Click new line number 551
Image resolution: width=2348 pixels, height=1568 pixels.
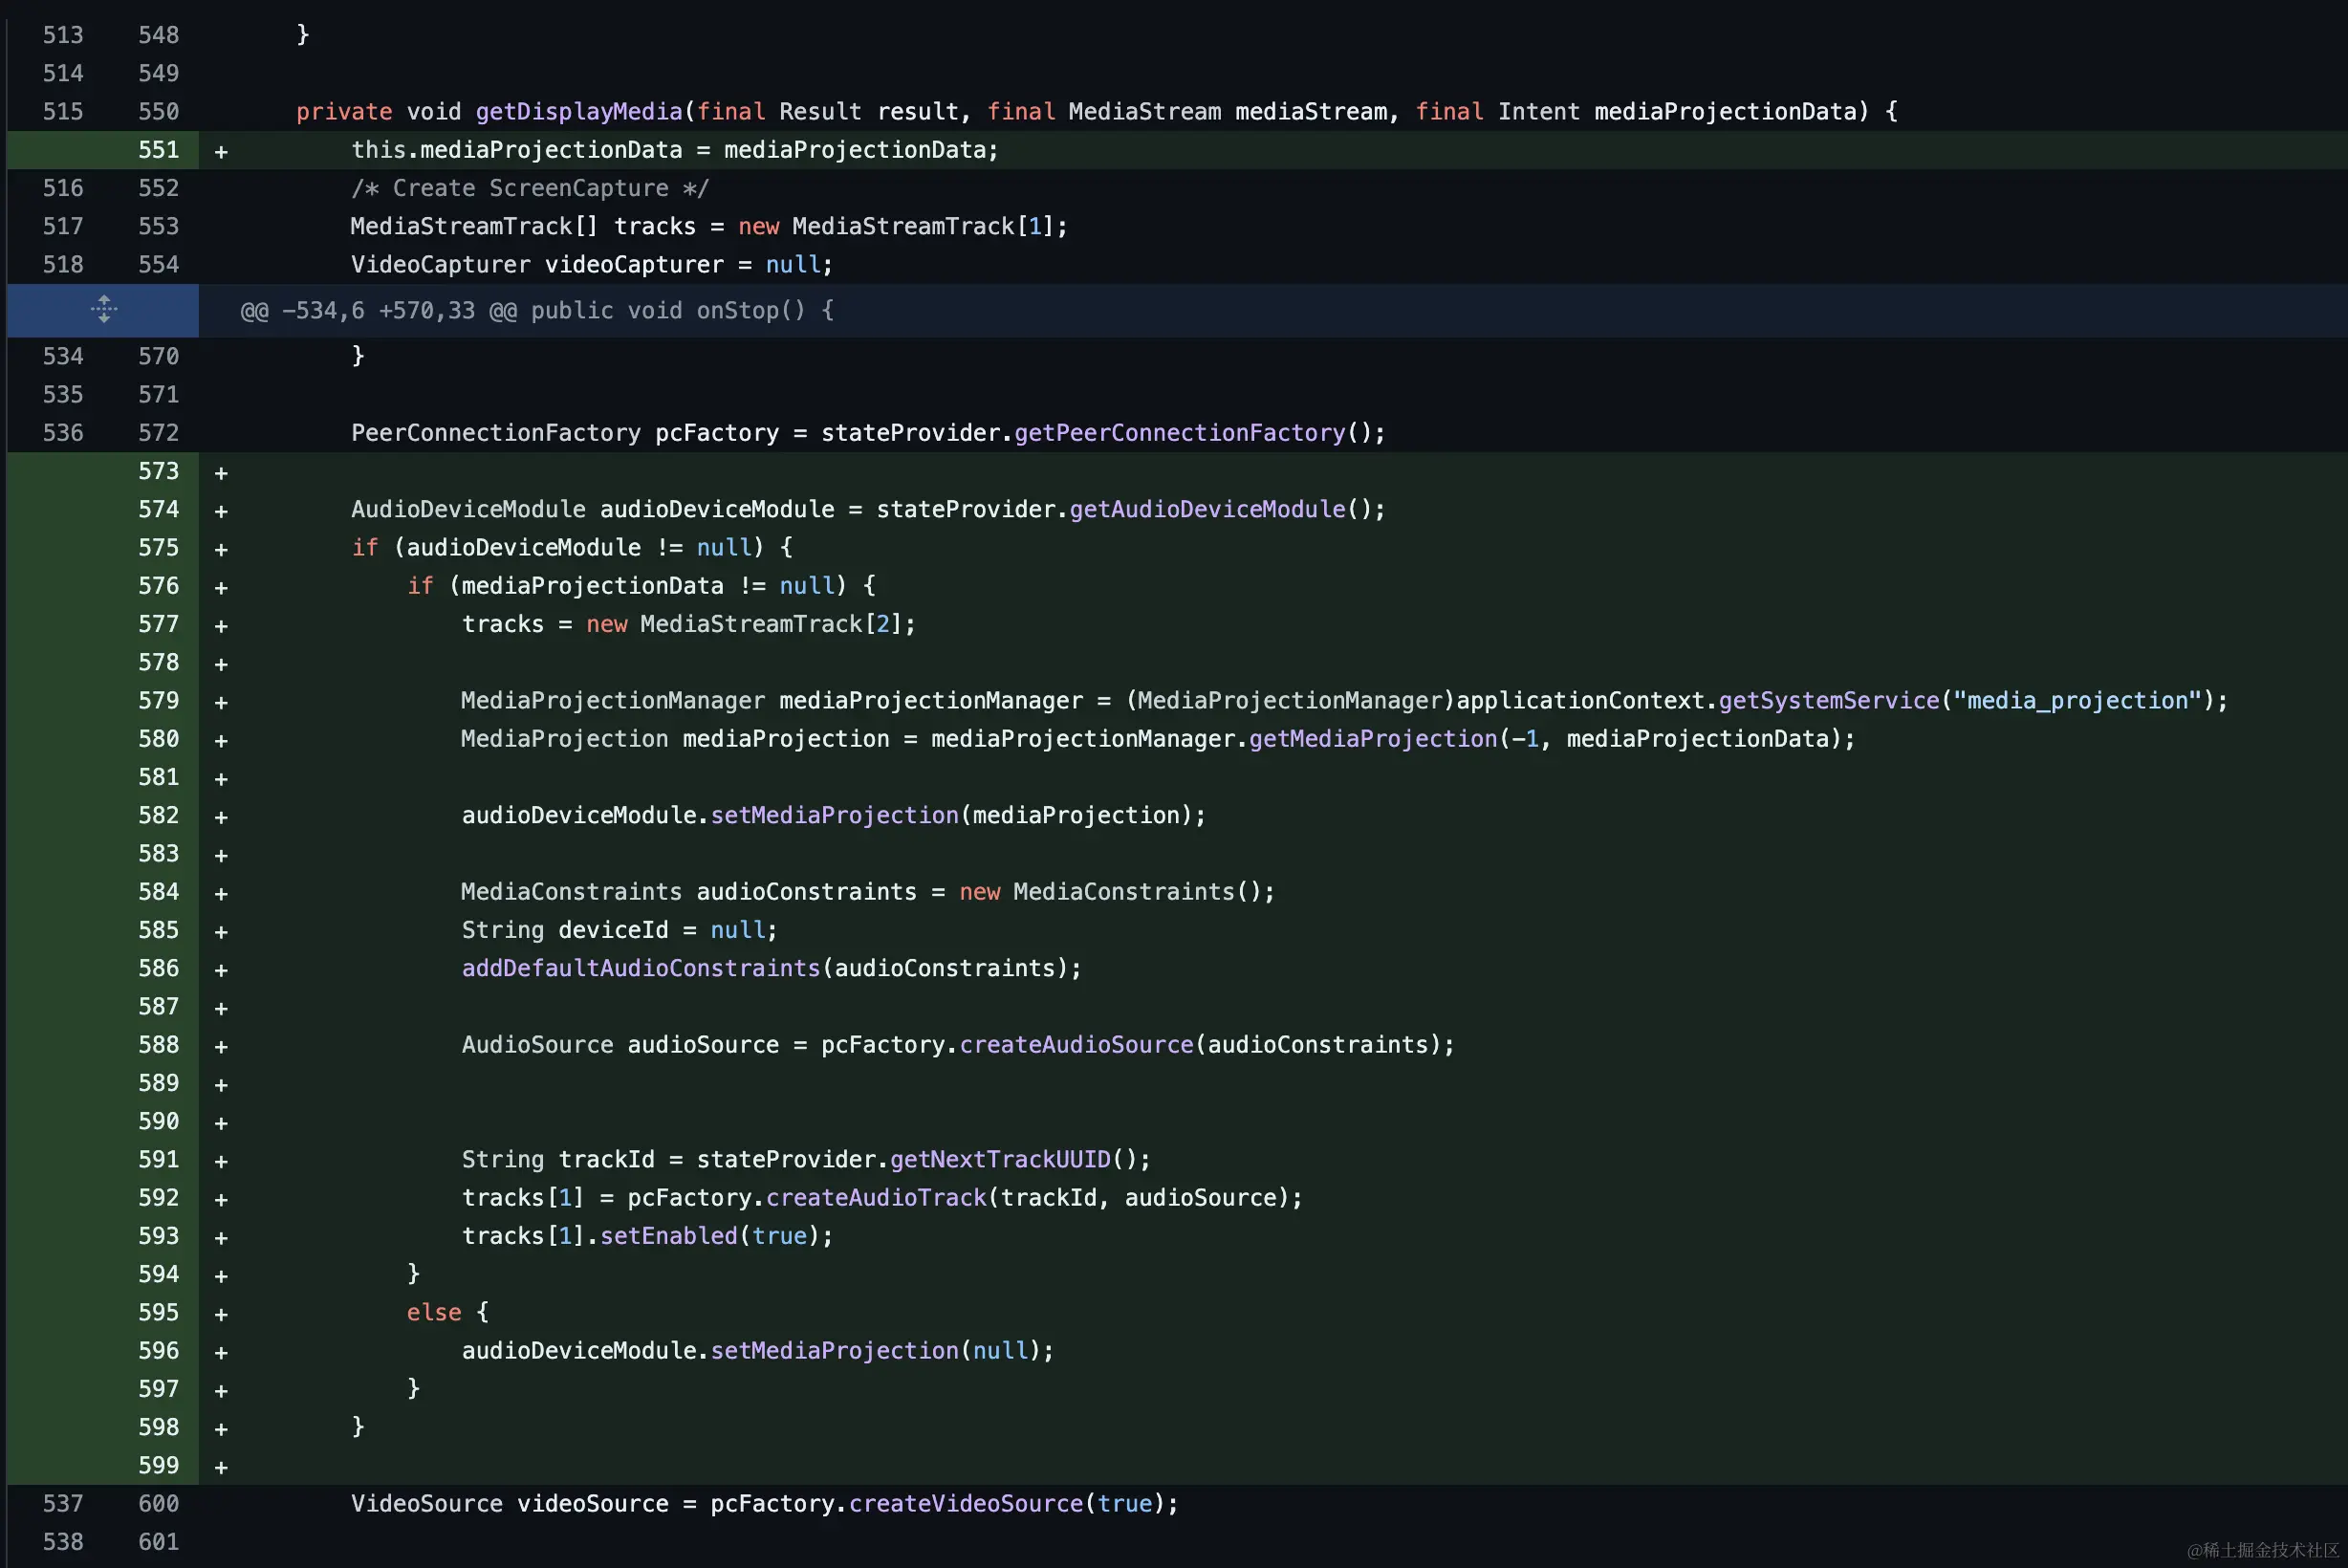(x=158, y=150)
